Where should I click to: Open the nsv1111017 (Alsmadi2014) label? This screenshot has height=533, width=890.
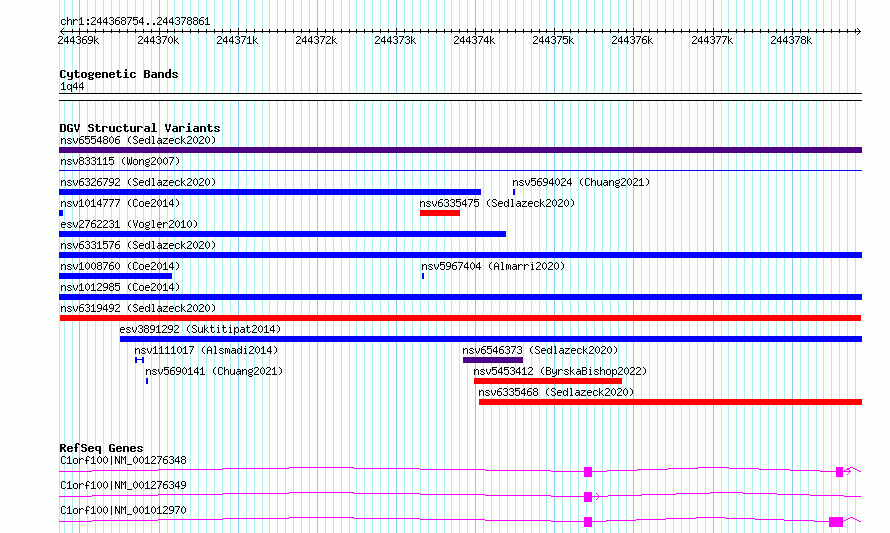[206, 350]
